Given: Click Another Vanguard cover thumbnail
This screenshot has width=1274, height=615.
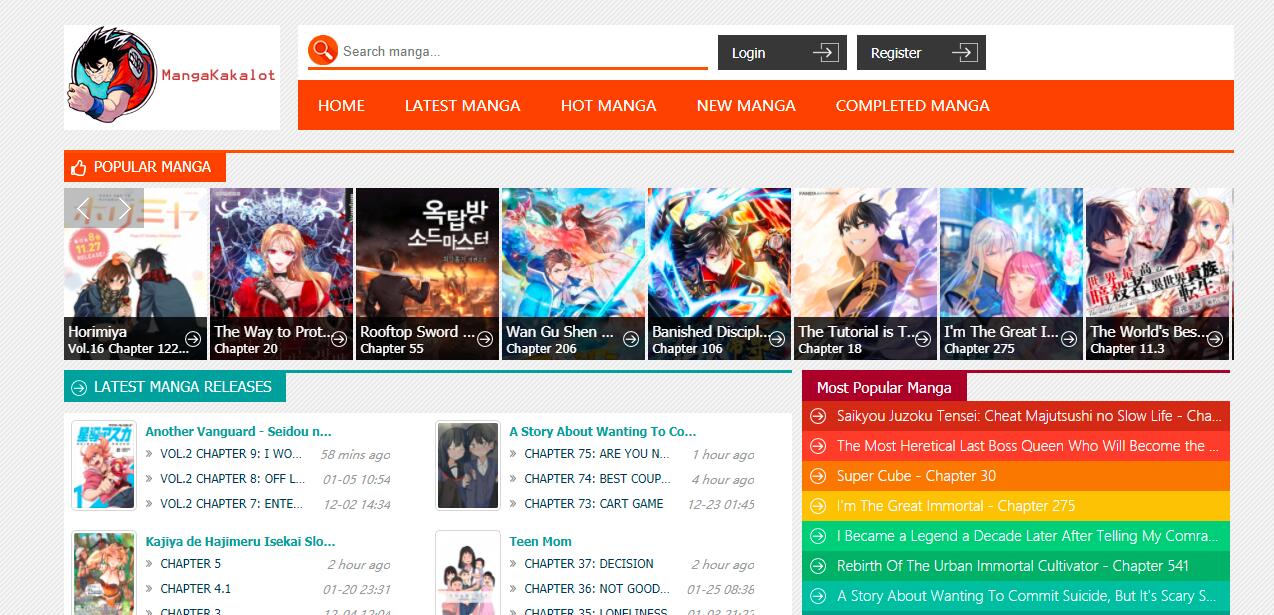Looking at the screenshot, I should coord(104,466).
